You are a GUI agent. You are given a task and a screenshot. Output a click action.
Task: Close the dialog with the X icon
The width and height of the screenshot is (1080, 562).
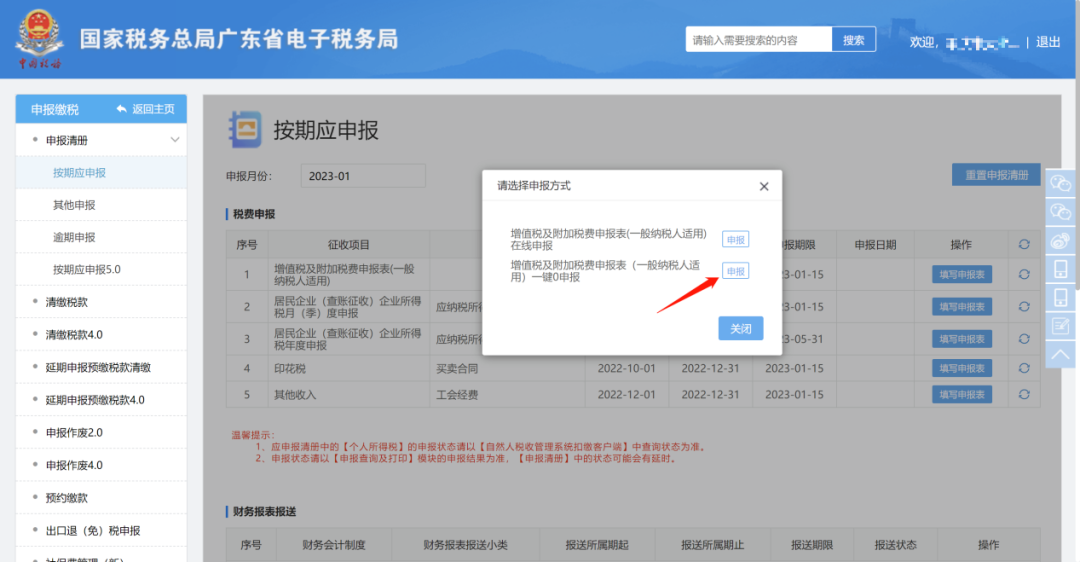(x=764, y=186)
